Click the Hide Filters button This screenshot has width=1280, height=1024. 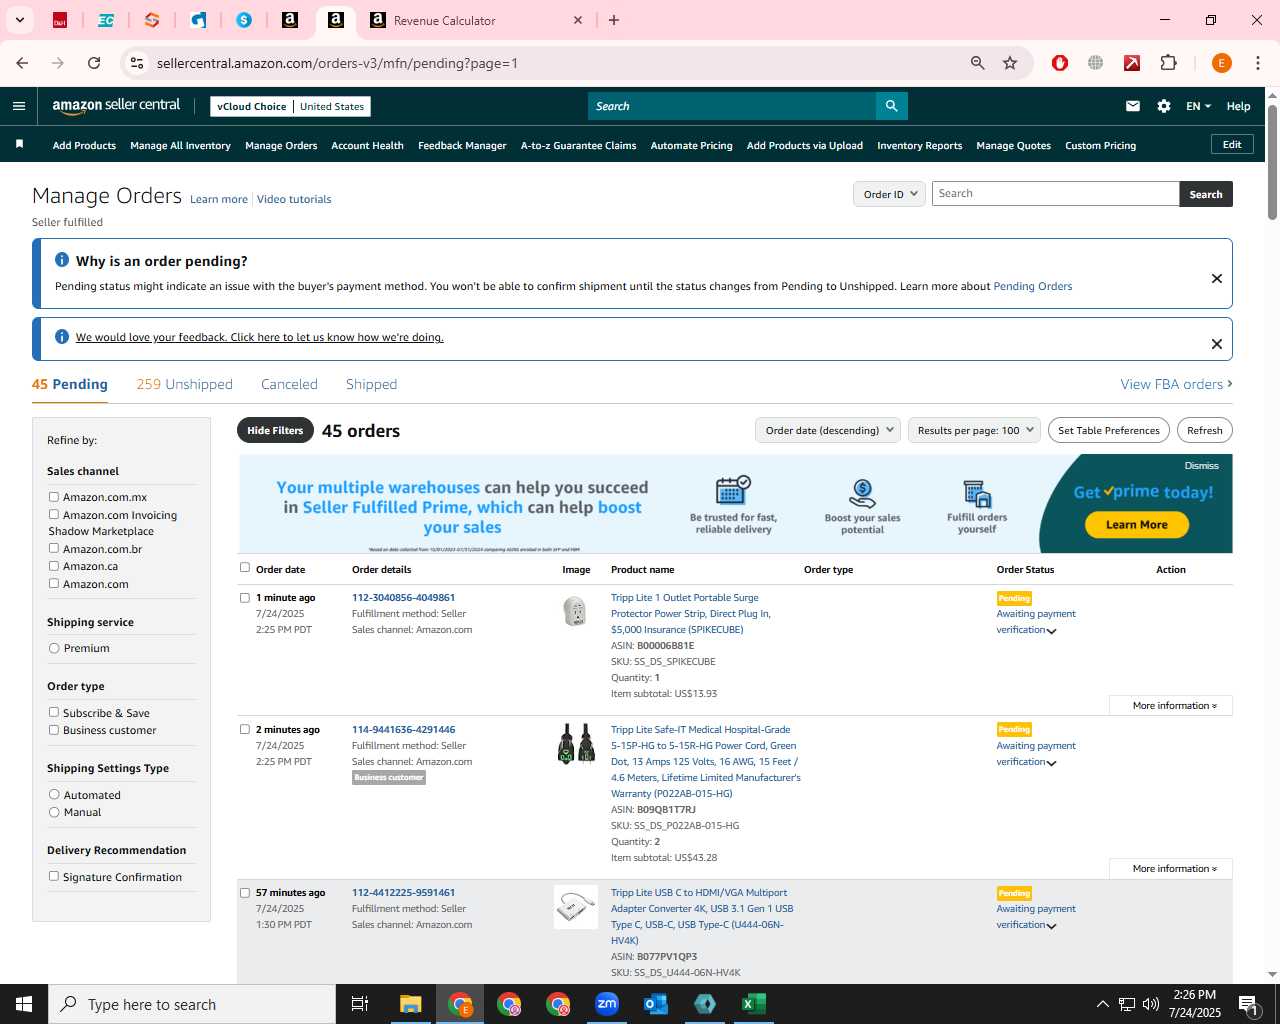pyautogui.click(x=275, y=430)
